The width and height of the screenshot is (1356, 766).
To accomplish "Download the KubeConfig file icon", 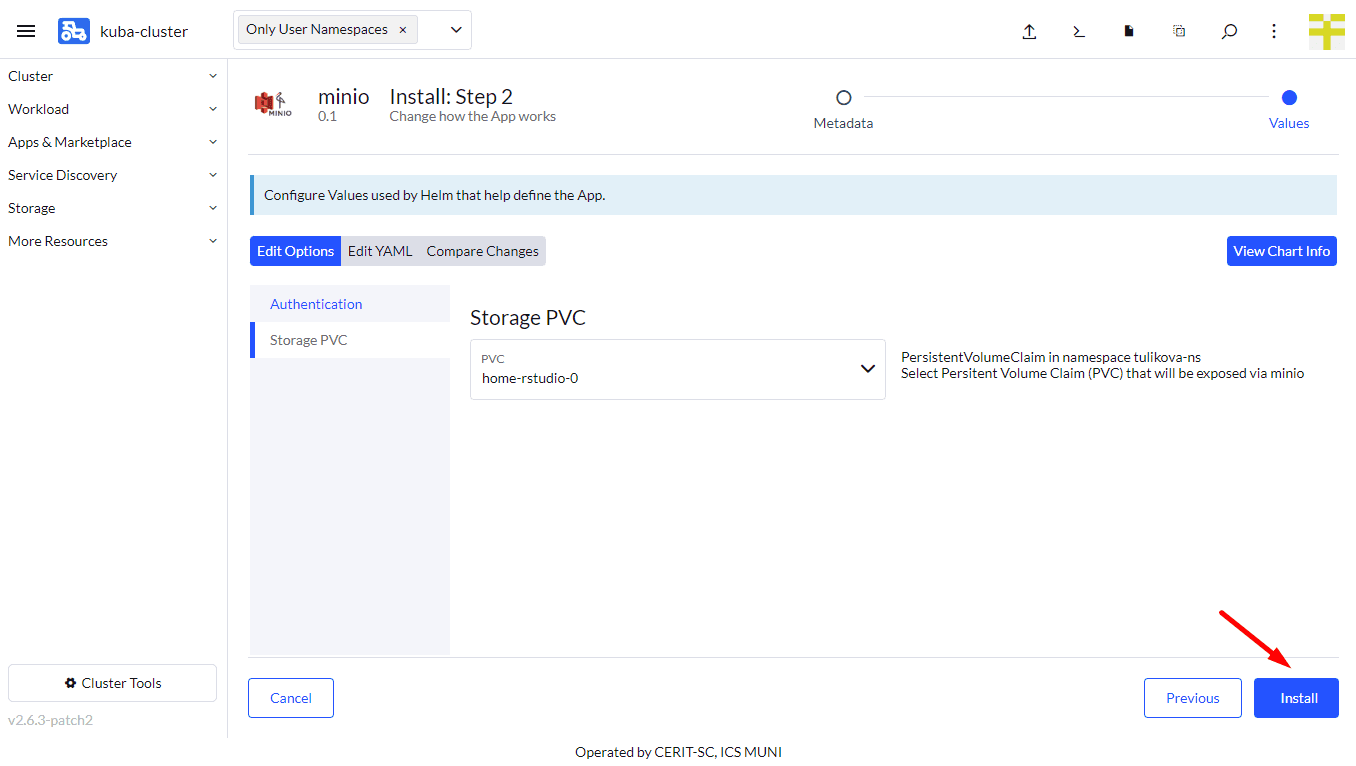I will tap(1129, 31).
